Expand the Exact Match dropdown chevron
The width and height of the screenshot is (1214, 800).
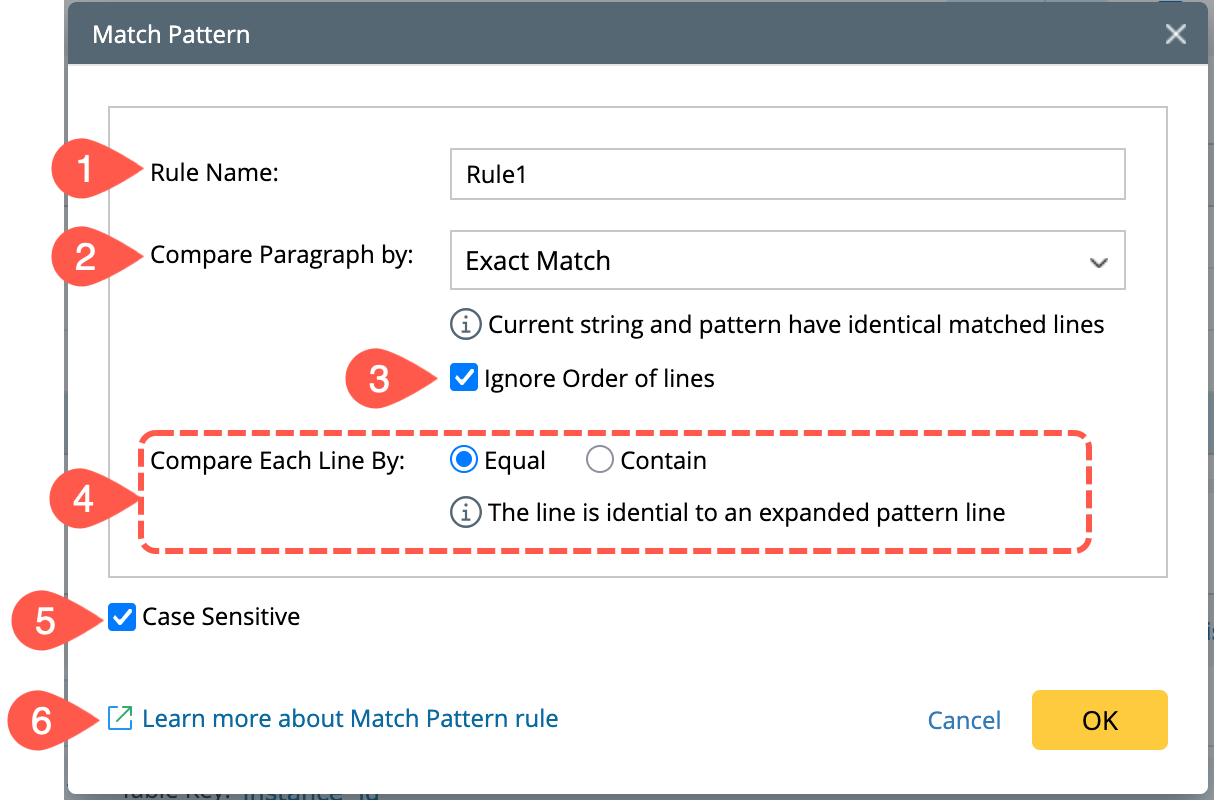tap(1098, 262)
